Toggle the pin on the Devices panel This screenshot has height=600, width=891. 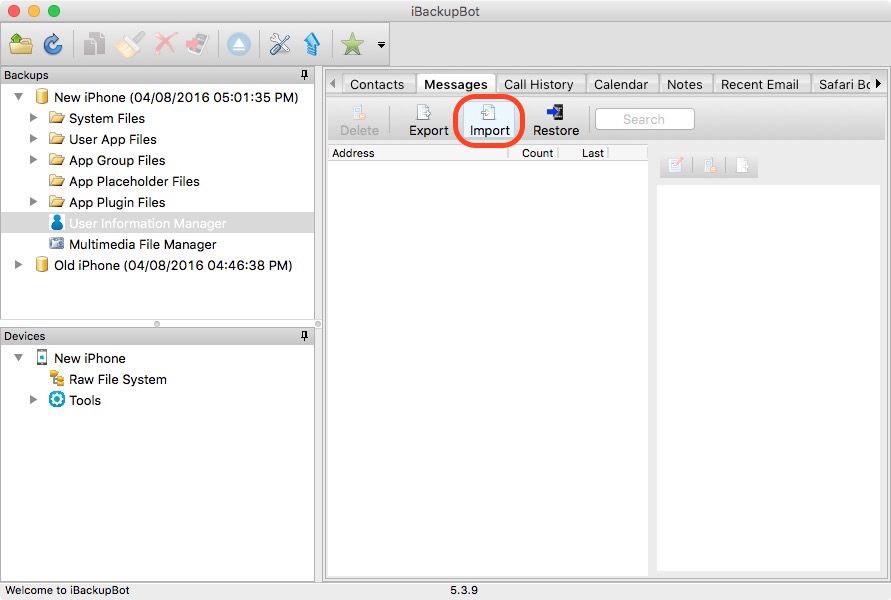coord(305,336)
